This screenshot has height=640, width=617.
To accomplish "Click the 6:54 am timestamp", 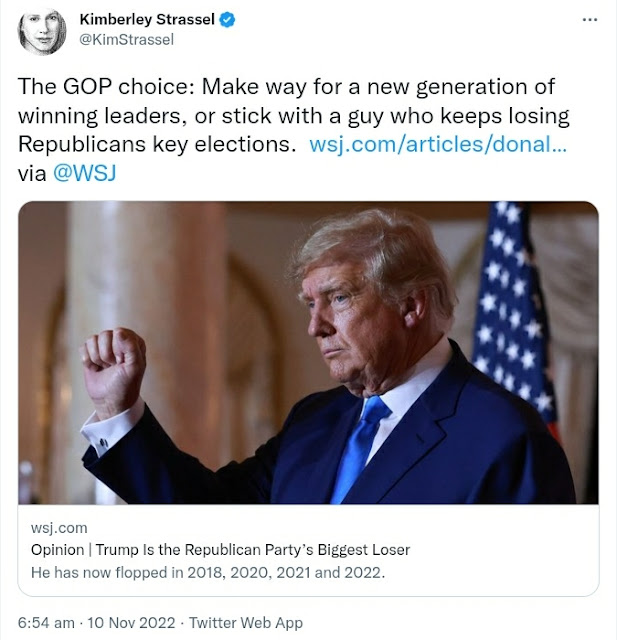I will click(x=46, y=623).
